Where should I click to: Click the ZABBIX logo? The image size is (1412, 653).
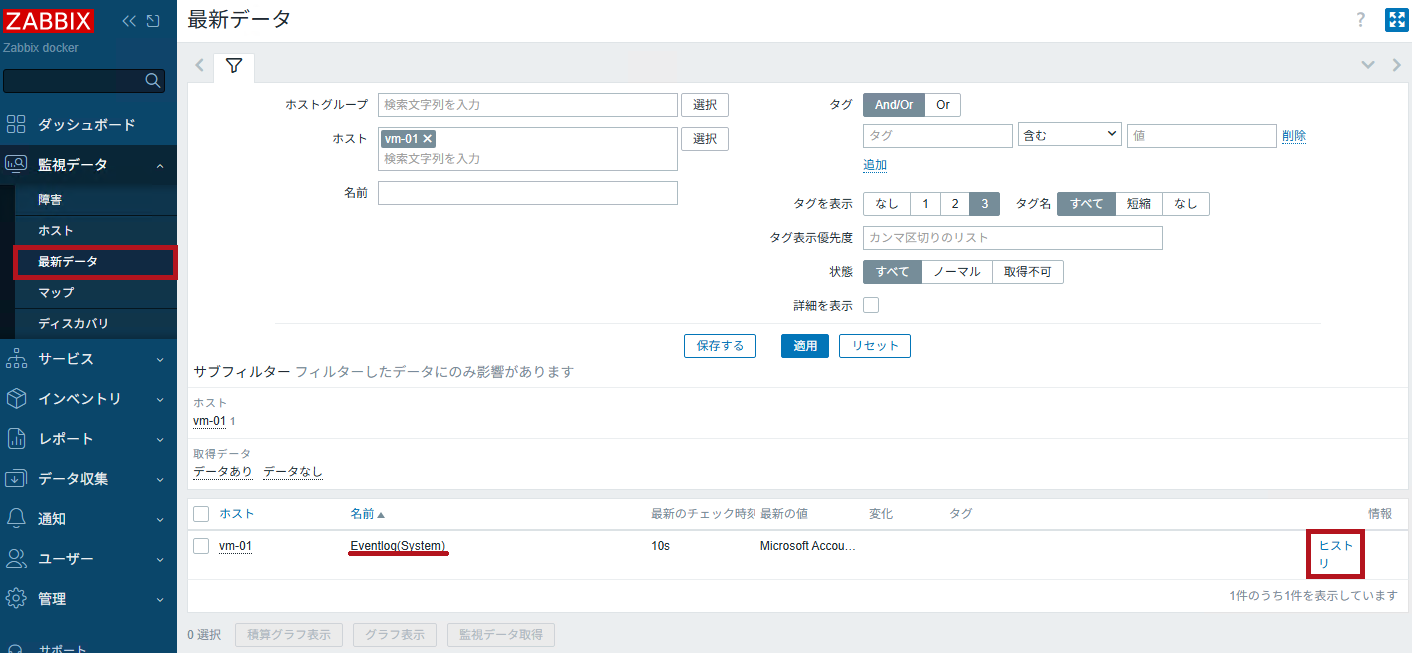(x=49, y=21)
